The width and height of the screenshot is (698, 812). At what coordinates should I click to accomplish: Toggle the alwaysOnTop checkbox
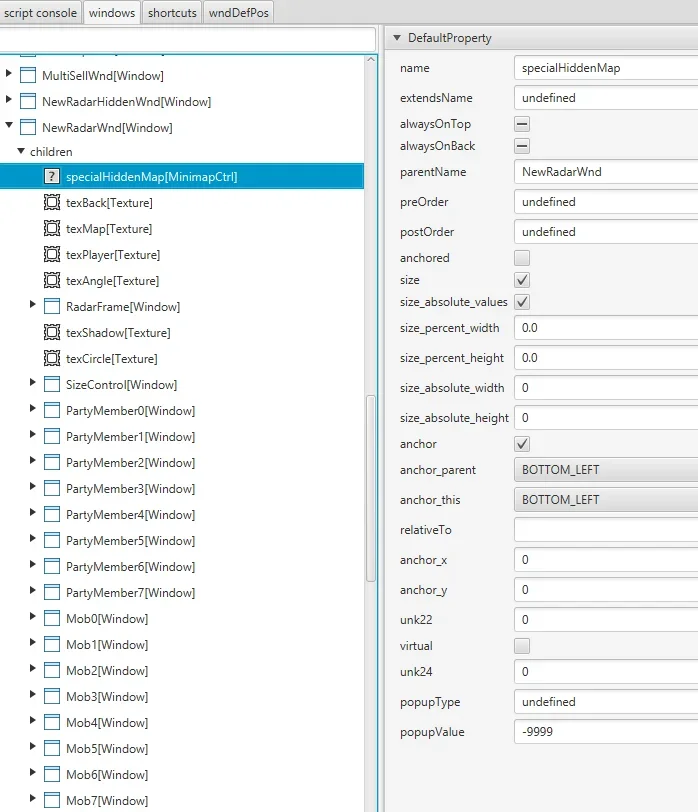(x=522, y=124)
